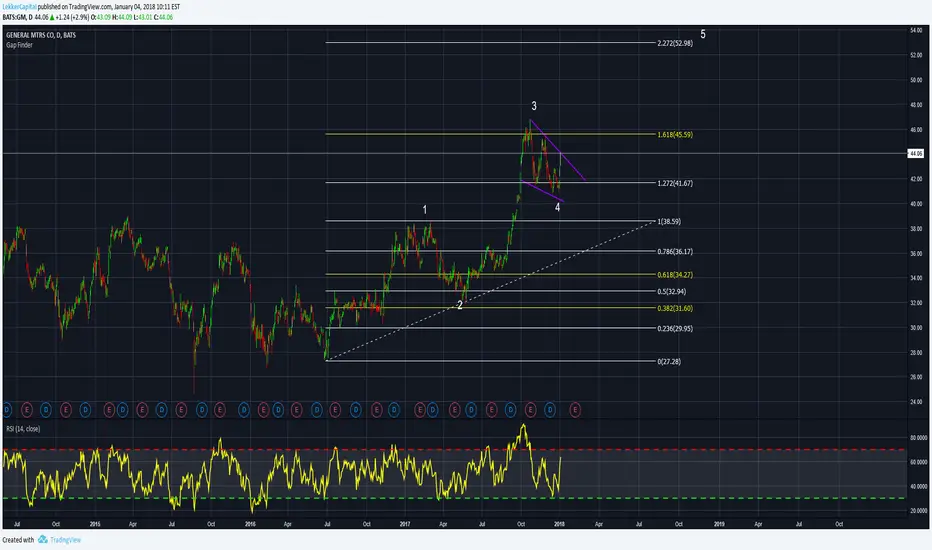Select the yellow RSI line plot

(x=282, y=469)
